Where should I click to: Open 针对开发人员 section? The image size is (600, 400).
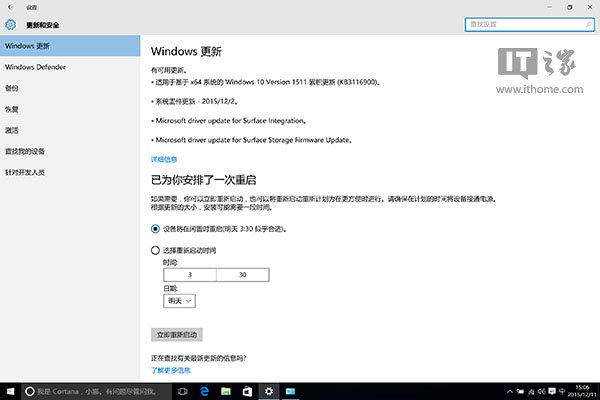pyautogui.click(x=70, y=172)
